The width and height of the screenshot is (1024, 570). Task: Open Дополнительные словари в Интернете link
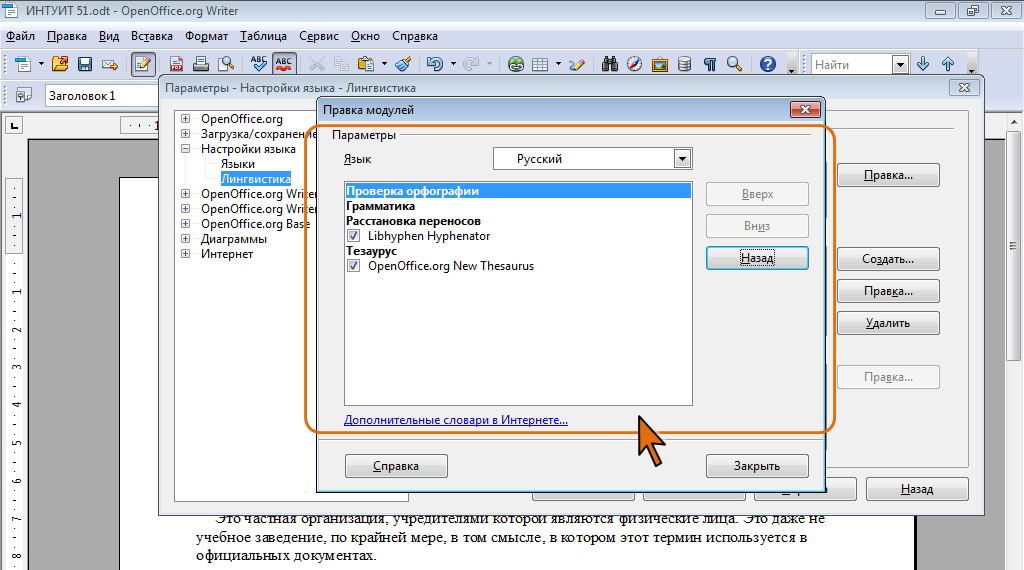click(x=456, y=421)
